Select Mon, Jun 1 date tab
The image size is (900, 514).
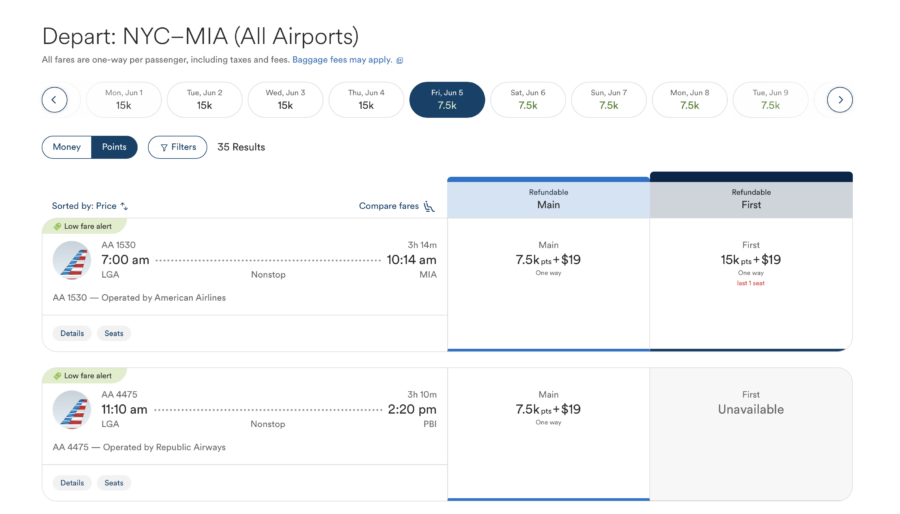click(x=123, y=100)
